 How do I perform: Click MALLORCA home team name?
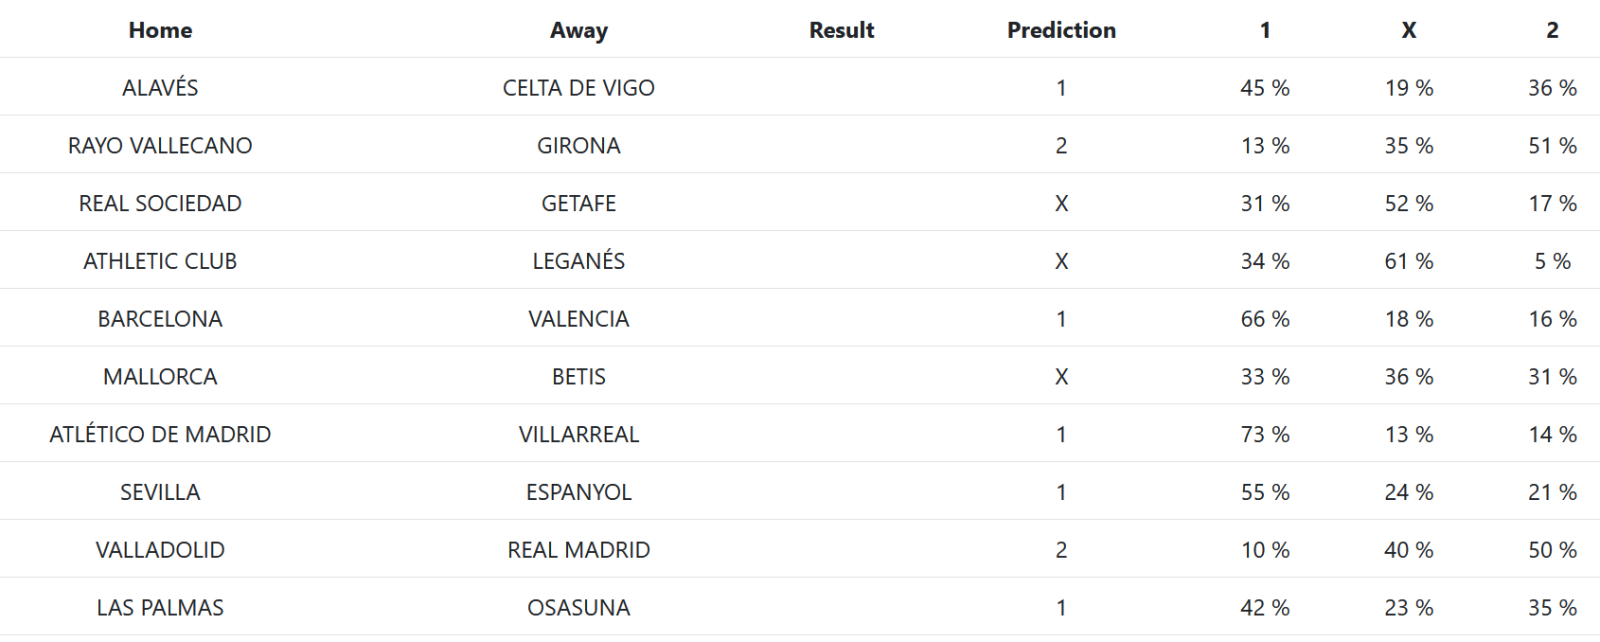click(x=160, y=377)
